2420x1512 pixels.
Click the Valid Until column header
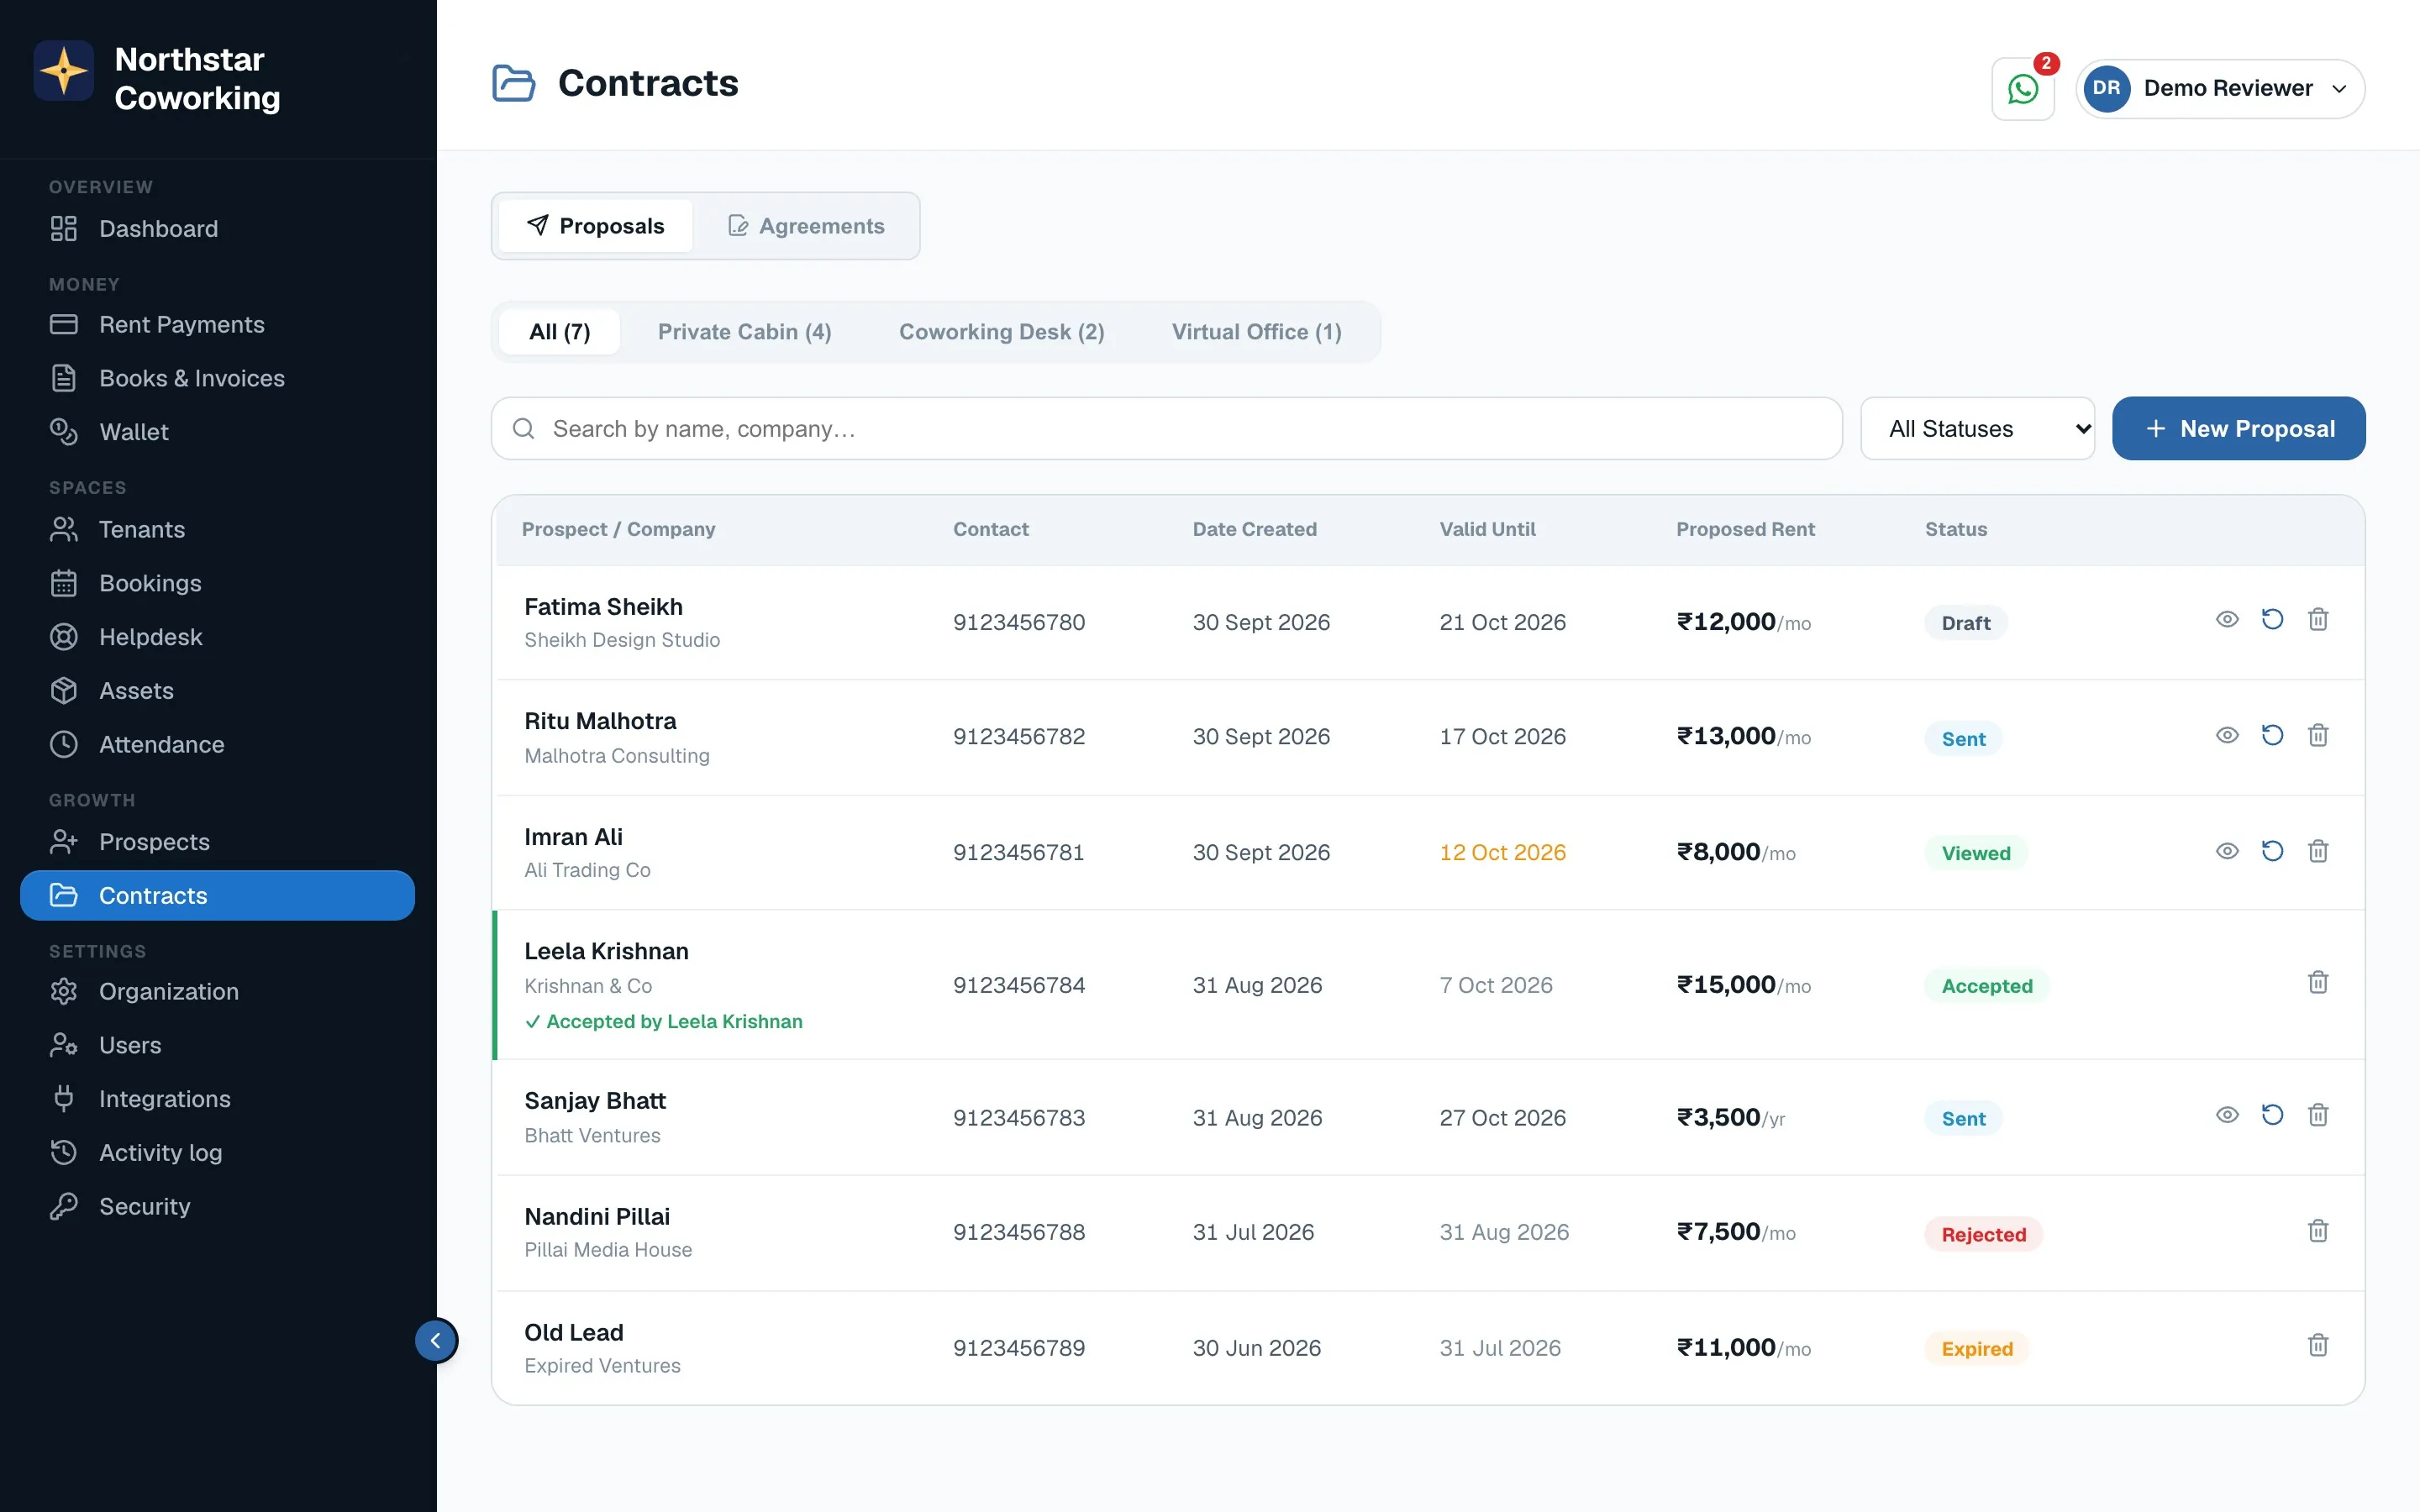tap(1487, 529)
